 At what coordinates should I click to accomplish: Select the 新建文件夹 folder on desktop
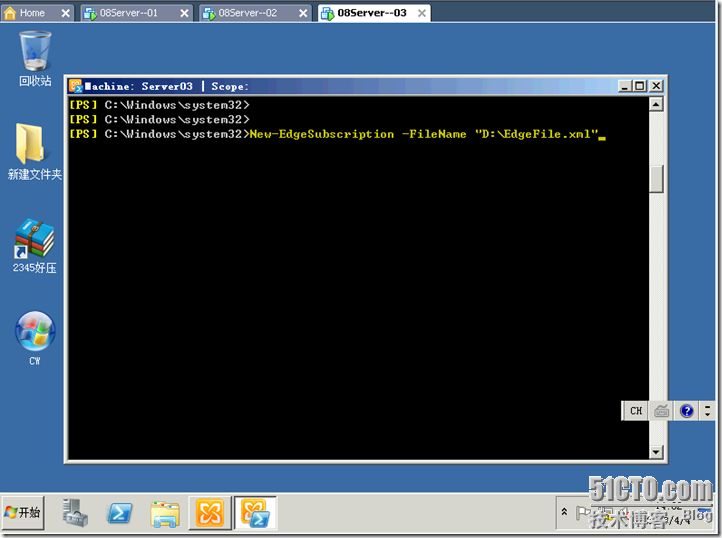coord(34,152)
